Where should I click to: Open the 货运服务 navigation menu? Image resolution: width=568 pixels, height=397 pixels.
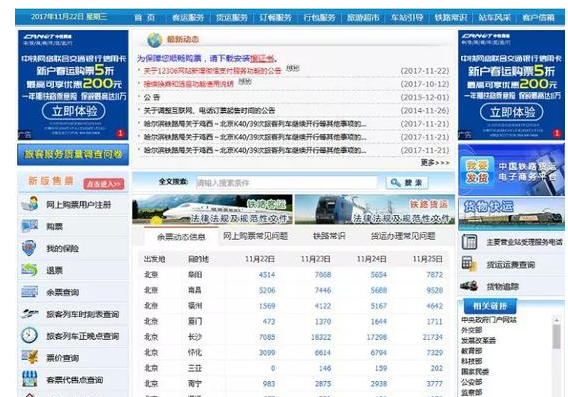pyautogui.click(x=232, y=17)
